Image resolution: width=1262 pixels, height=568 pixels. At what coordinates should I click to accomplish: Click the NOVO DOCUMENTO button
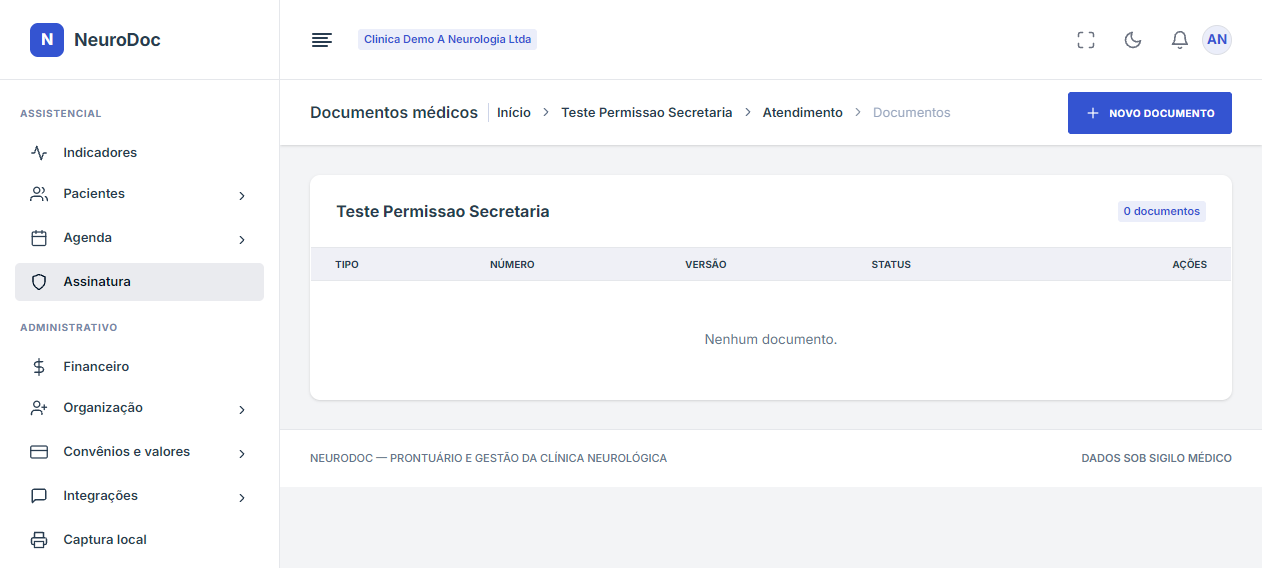(x=1150, y=113)
